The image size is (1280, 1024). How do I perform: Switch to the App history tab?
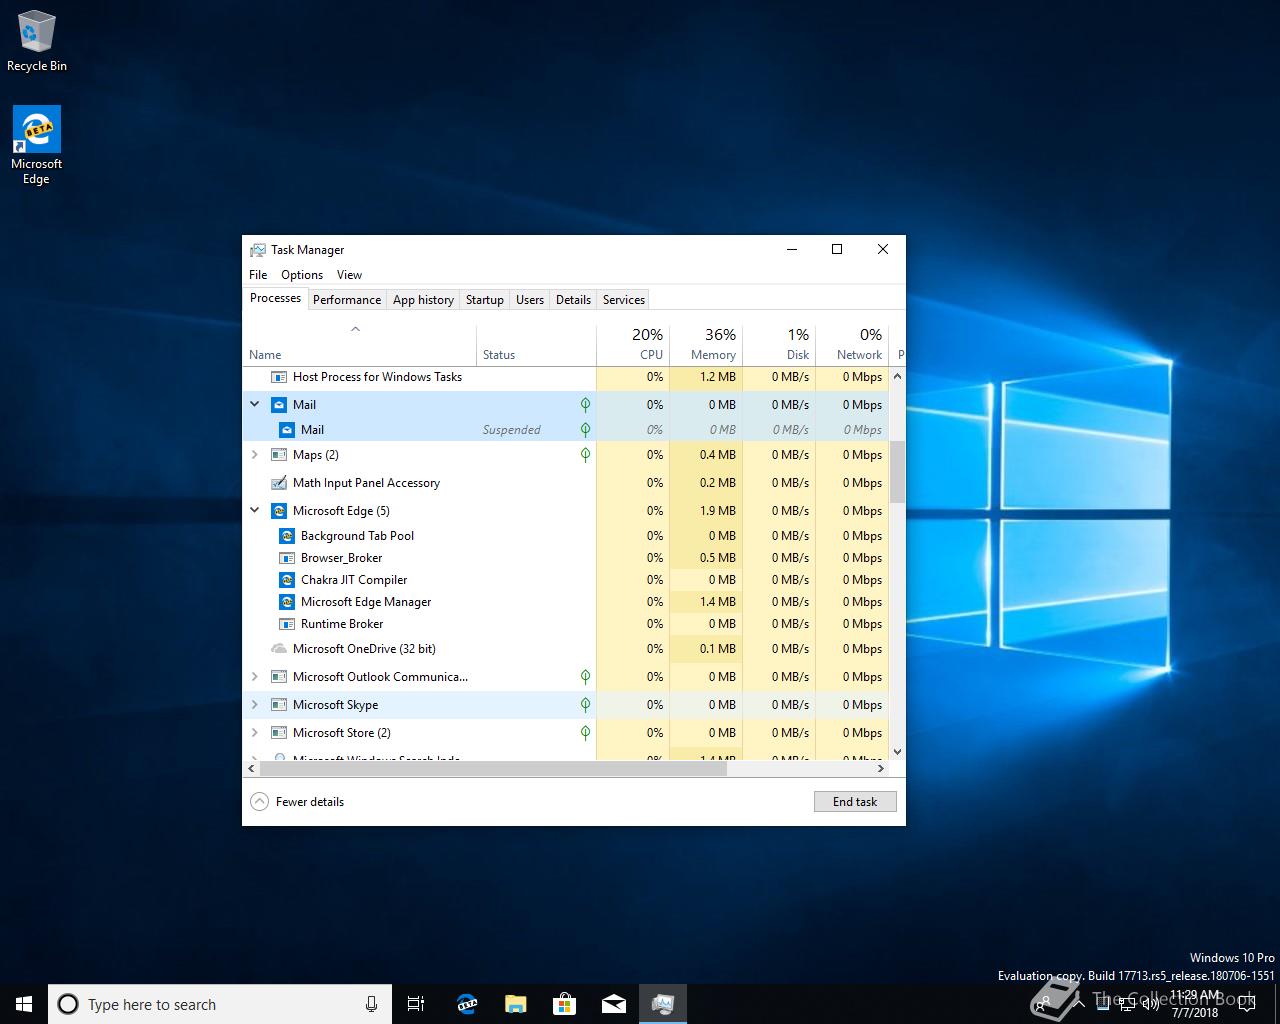pos(423,300)
